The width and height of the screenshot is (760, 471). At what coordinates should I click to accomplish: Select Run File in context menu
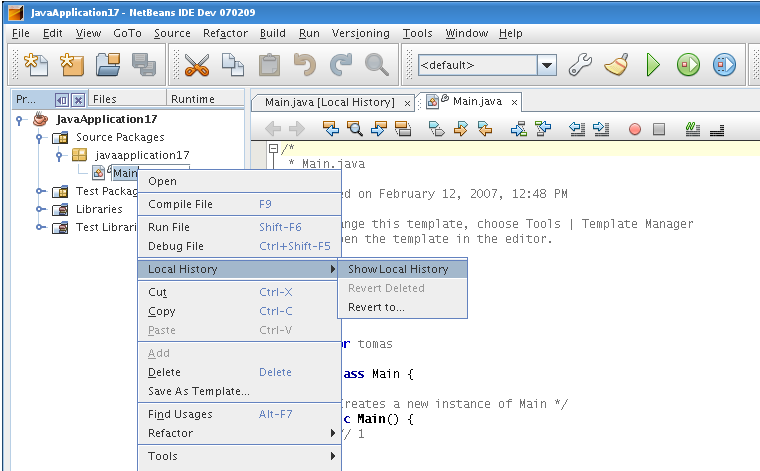(x=239, y=227)
